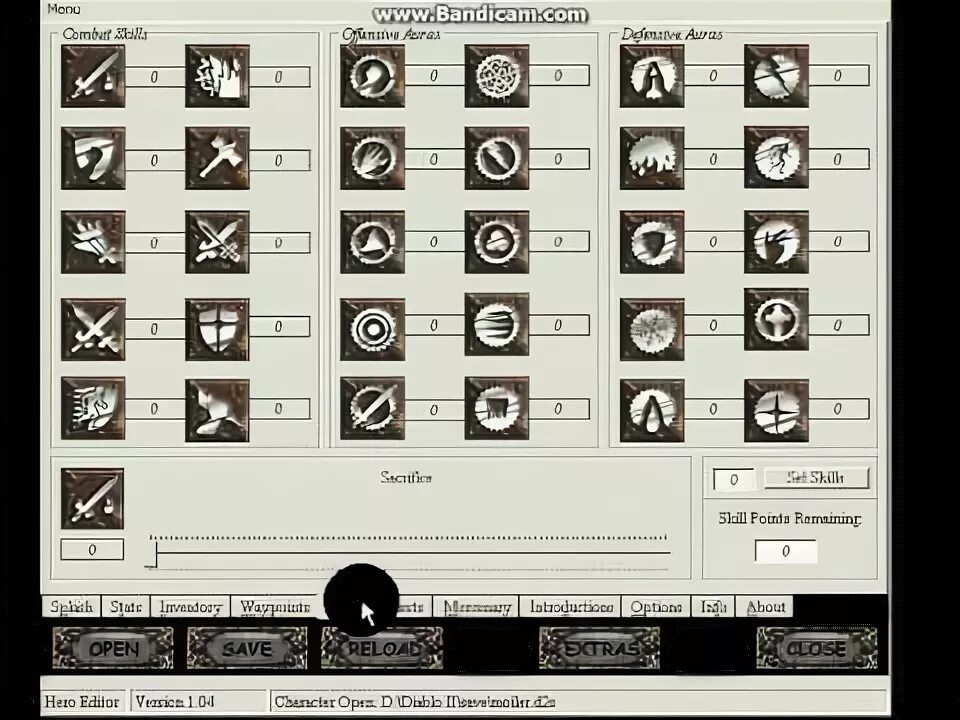The image size is (960, 720).
Task: Click the value field beside the four-point star icon
Action: coord(839,408)
